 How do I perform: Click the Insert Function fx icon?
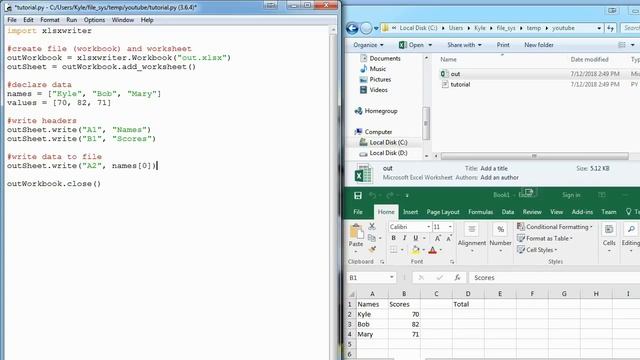[x=458, y=278]
